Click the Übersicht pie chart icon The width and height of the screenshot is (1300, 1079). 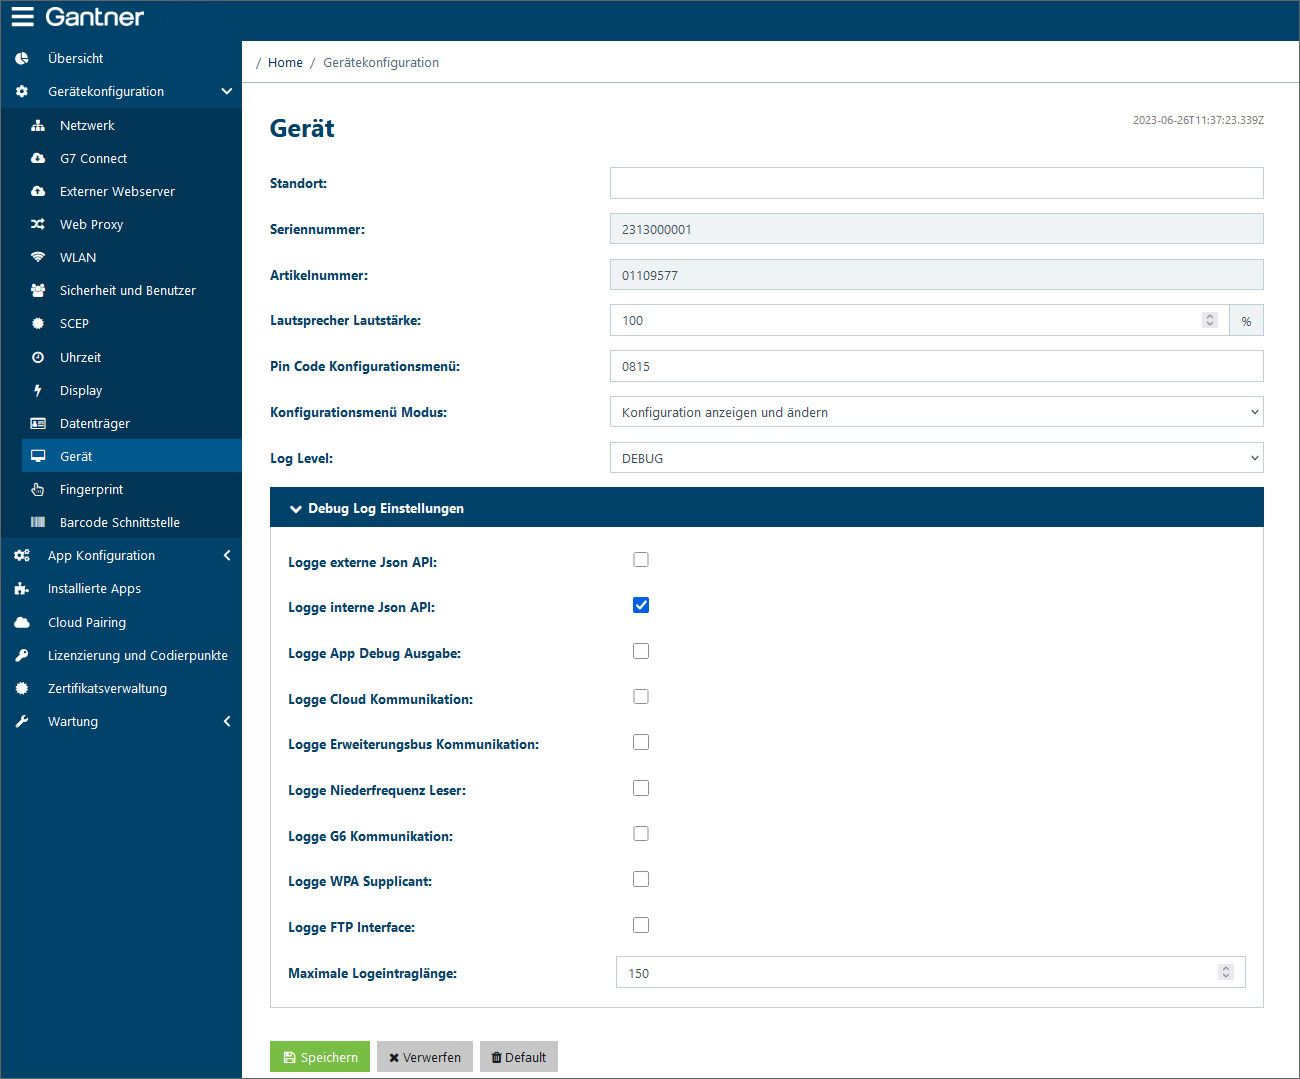(x=22, y=58)
